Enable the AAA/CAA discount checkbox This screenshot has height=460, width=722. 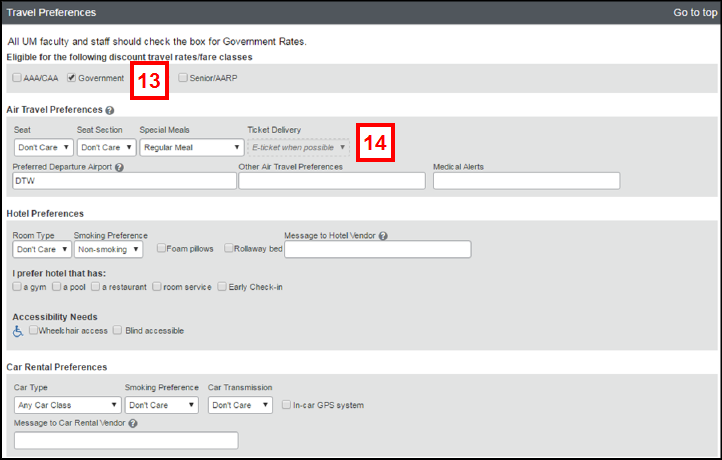17,78
